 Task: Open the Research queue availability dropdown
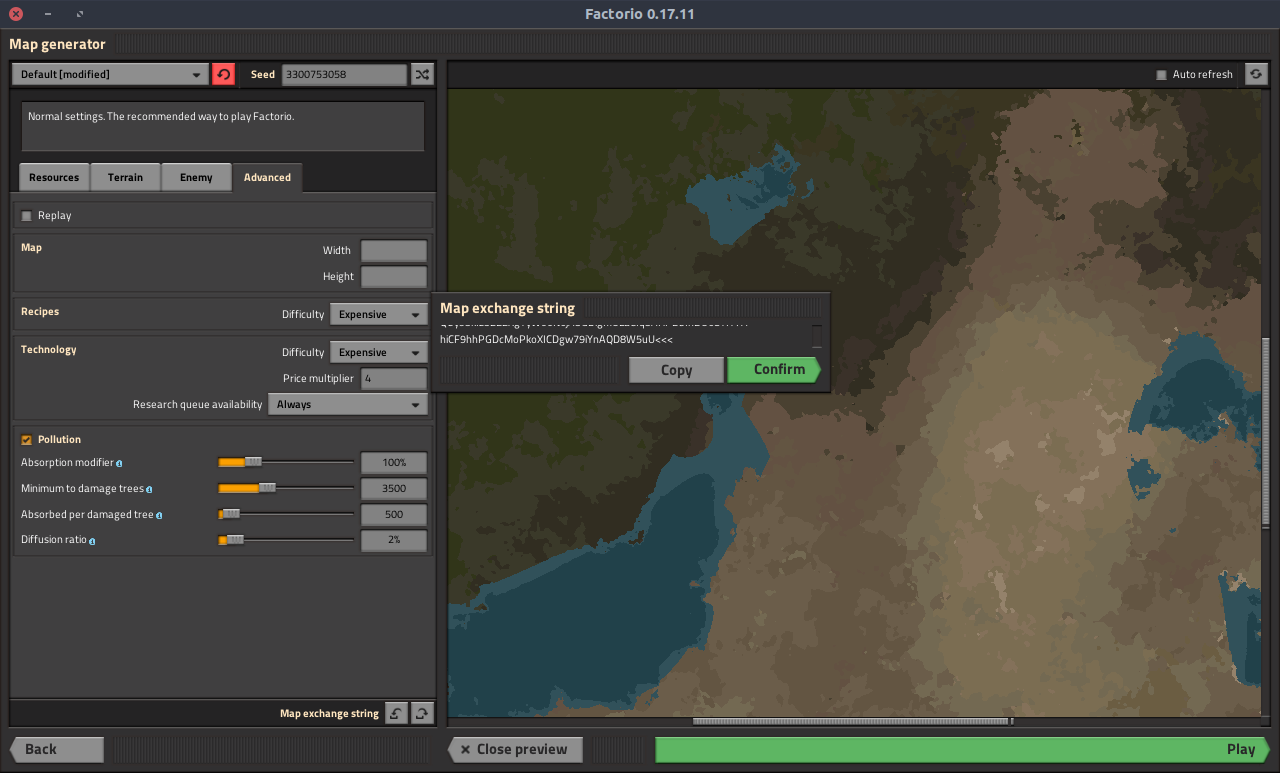click(347, 404)
